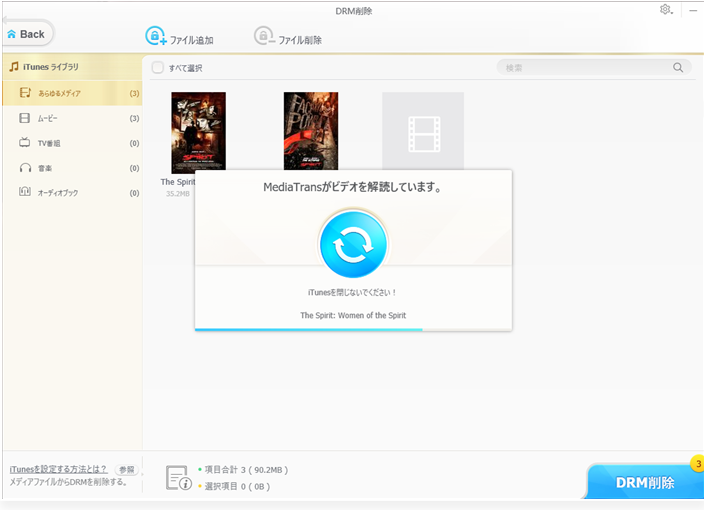Click the magnifier search icon
This screenshot has height=510, width=704.
(678, 68)
